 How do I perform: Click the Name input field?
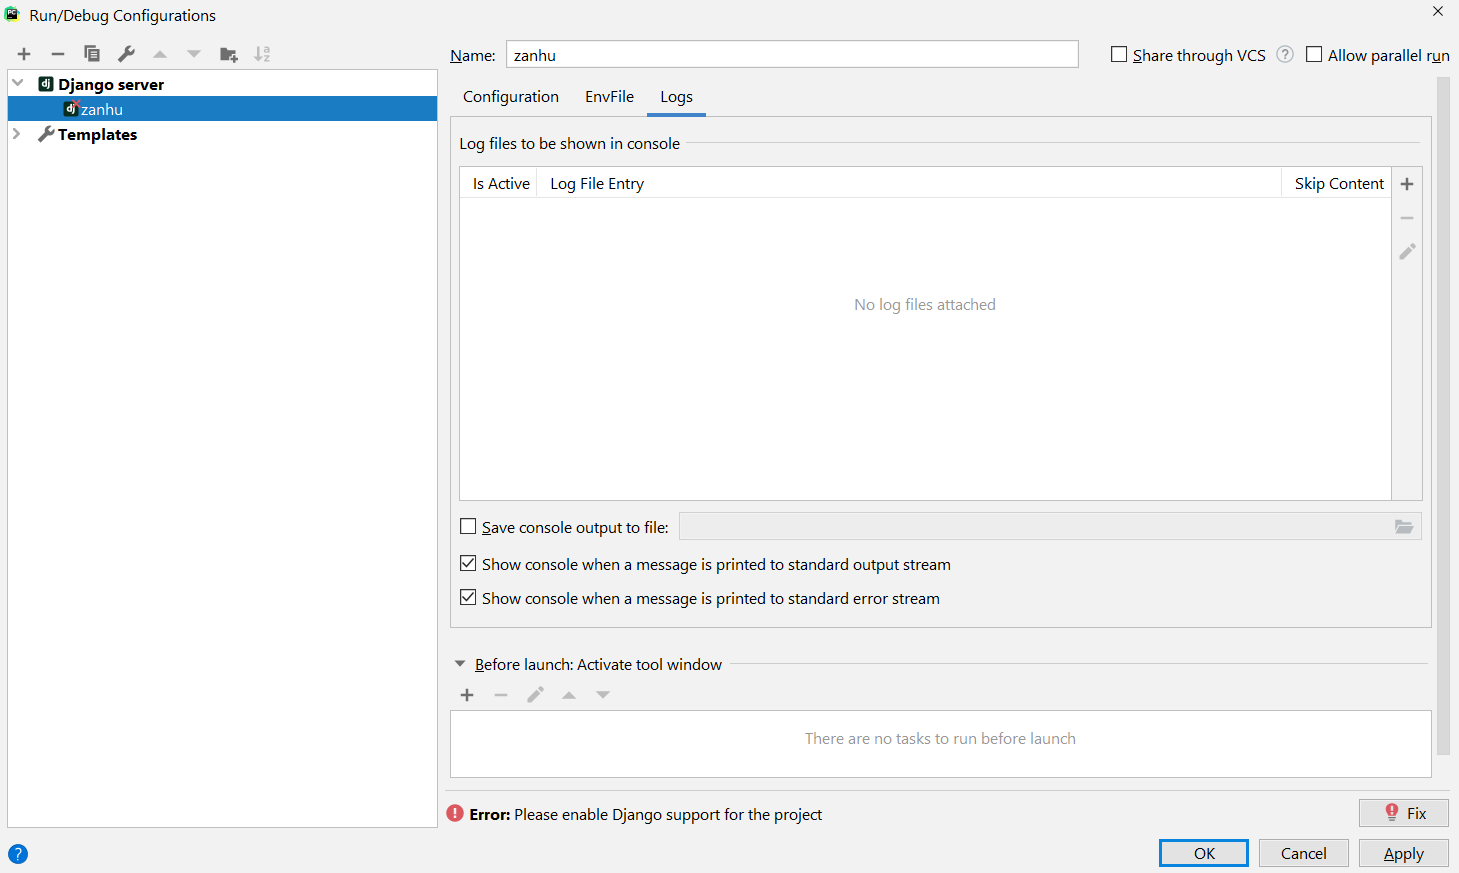(x=792, y=55)
